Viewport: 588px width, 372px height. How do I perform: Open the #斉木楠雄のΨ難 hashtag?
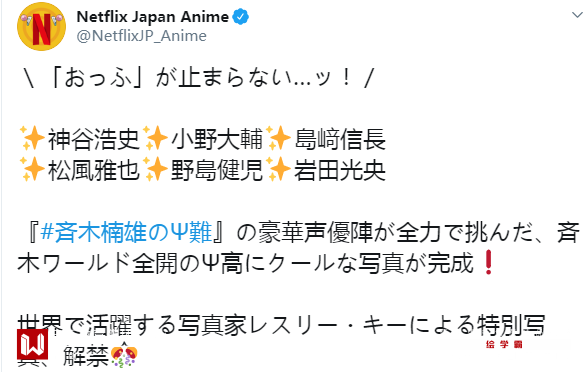click(126, 232)
